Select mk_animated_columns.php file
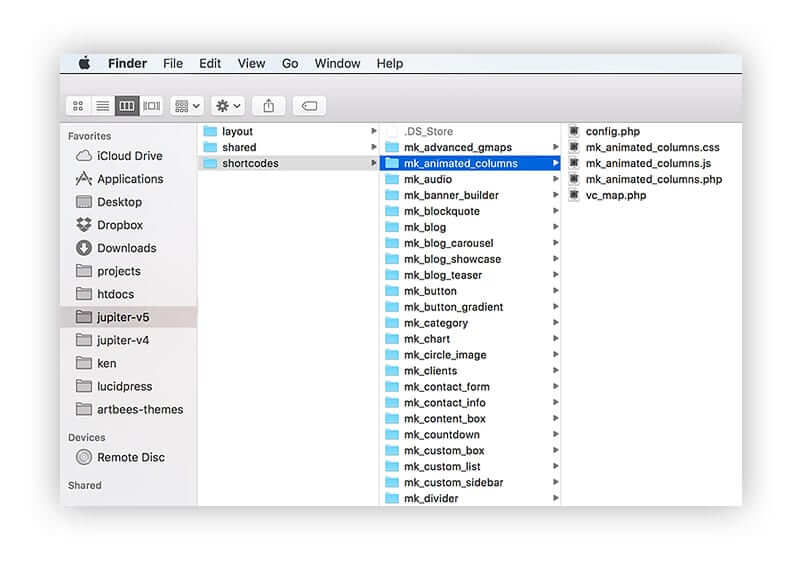 pos(652,179)
